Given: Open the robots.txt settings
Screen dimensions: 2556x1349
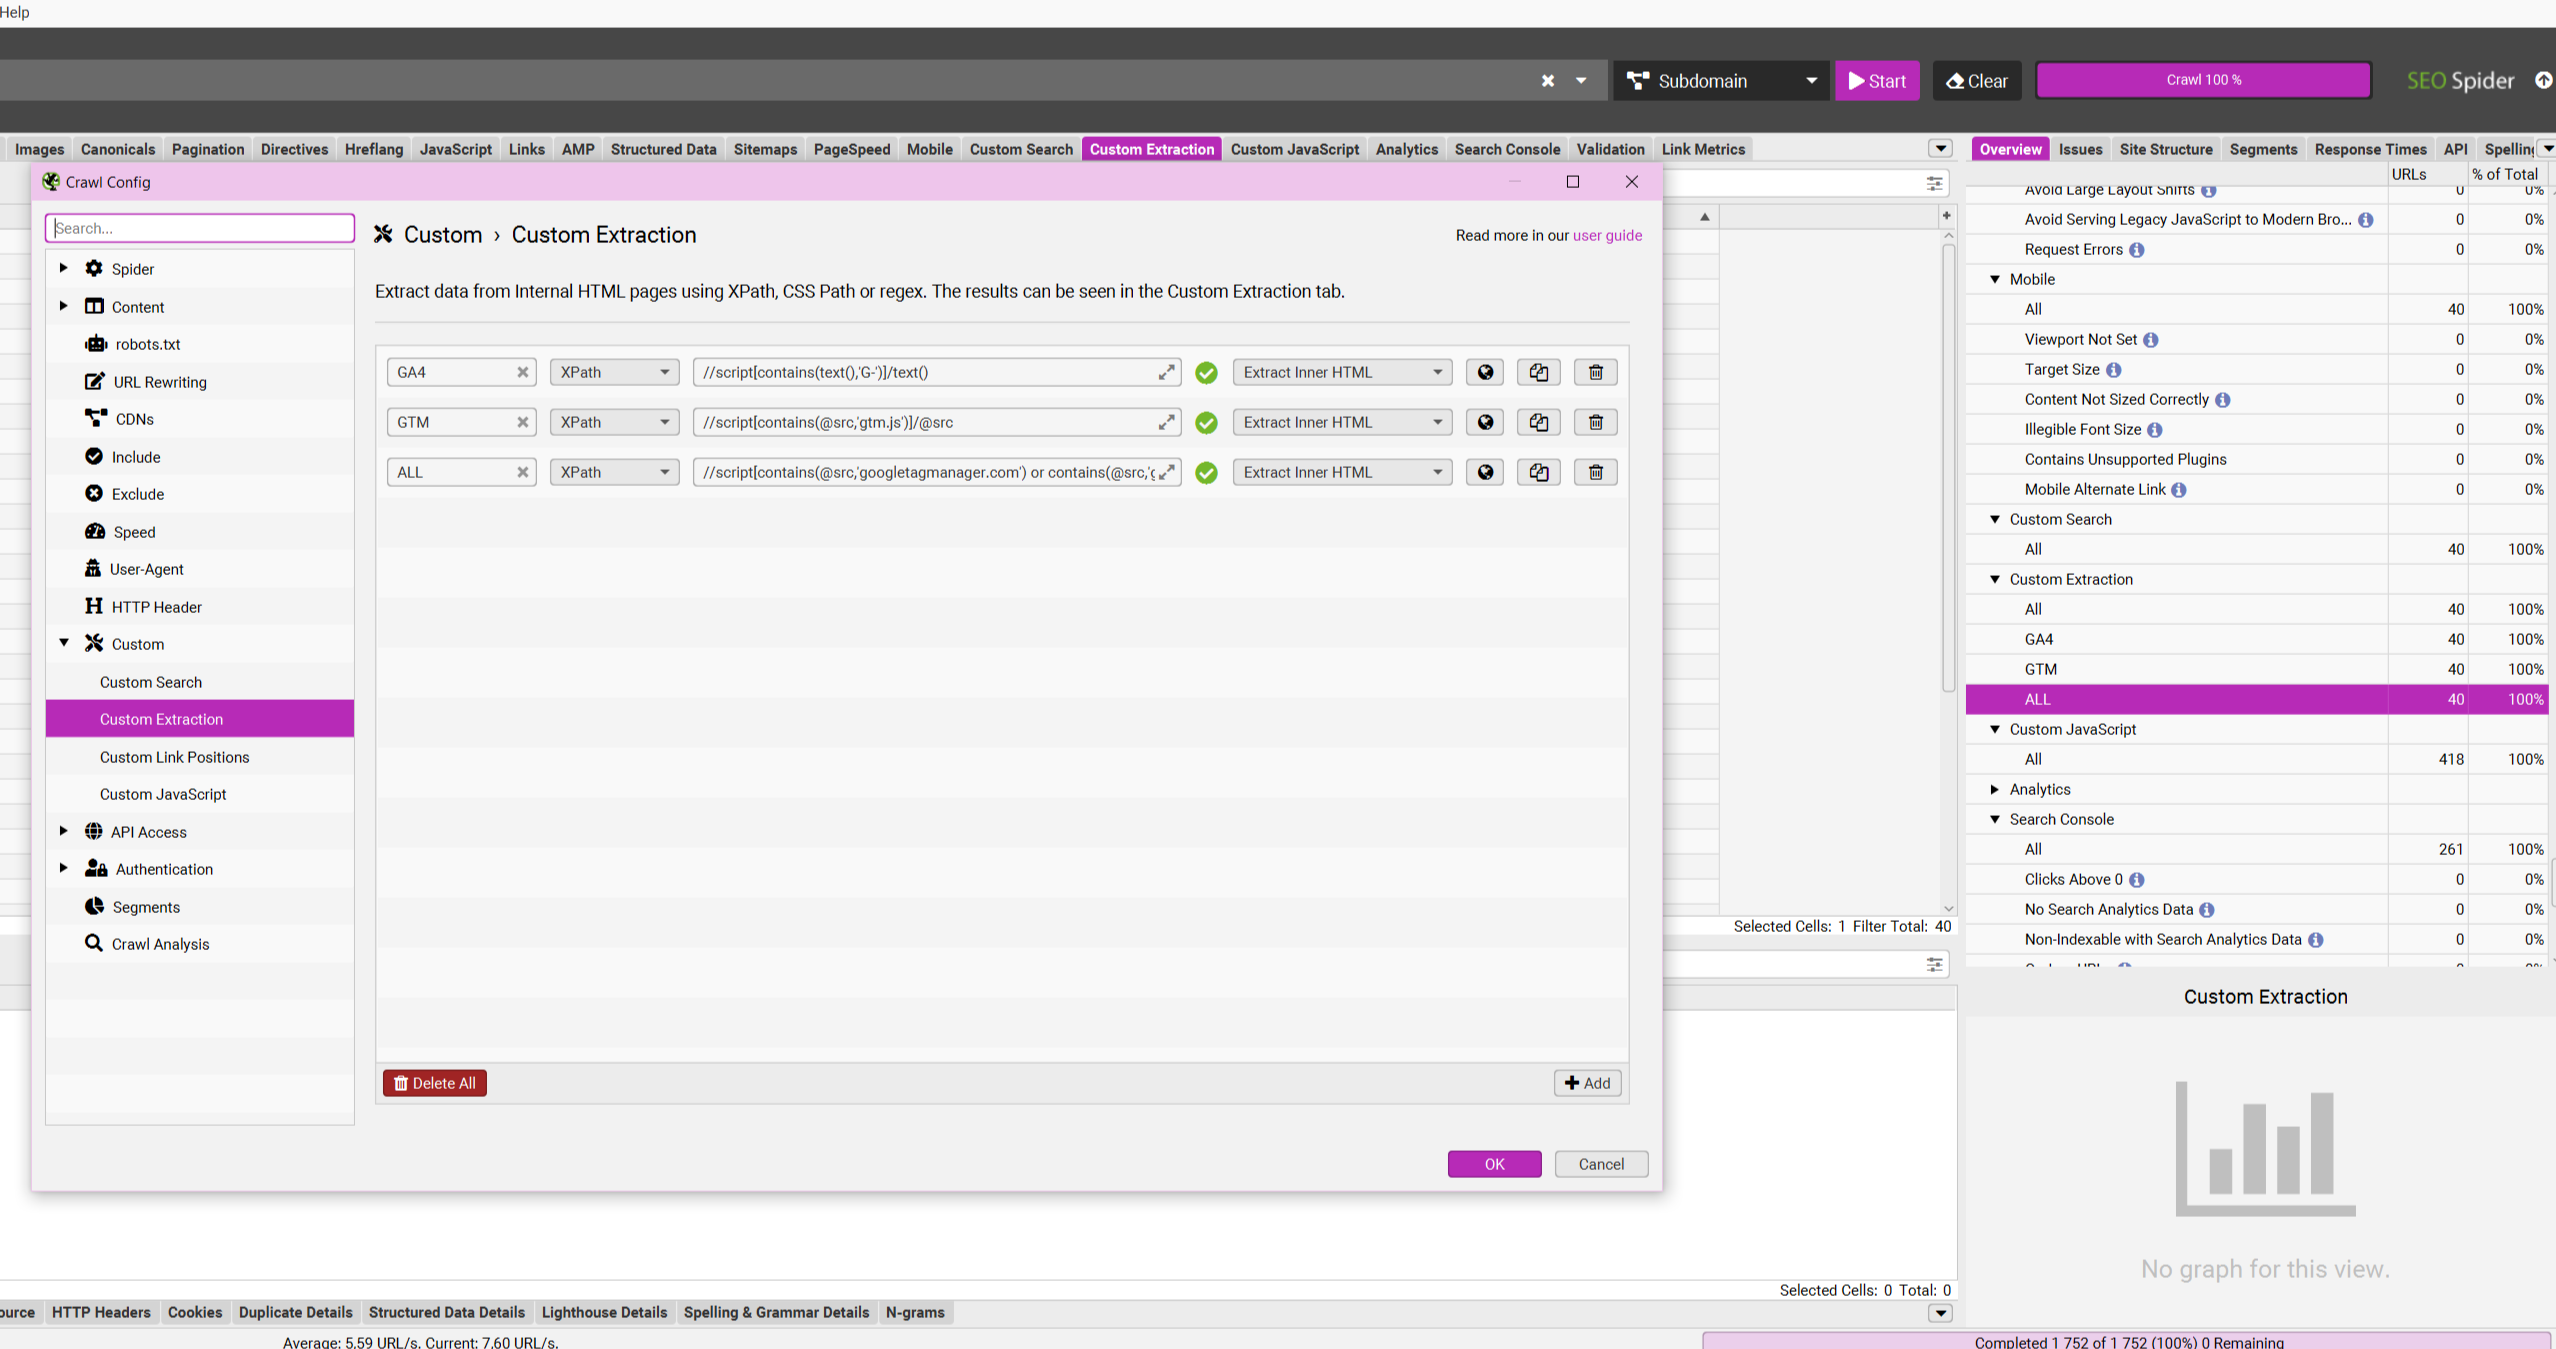Looking at the screenshot, I should (x=147, y=344).
